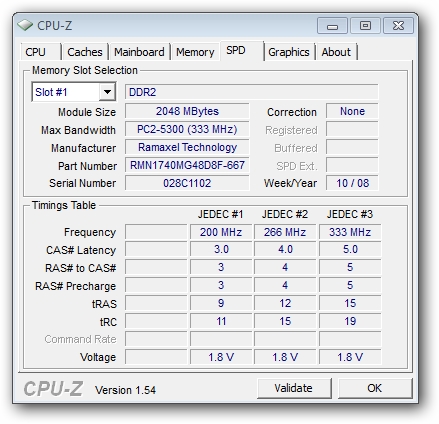The image size is (439, 424).
Task: Click the empty Buffered field
Action: tap(352, 147)
